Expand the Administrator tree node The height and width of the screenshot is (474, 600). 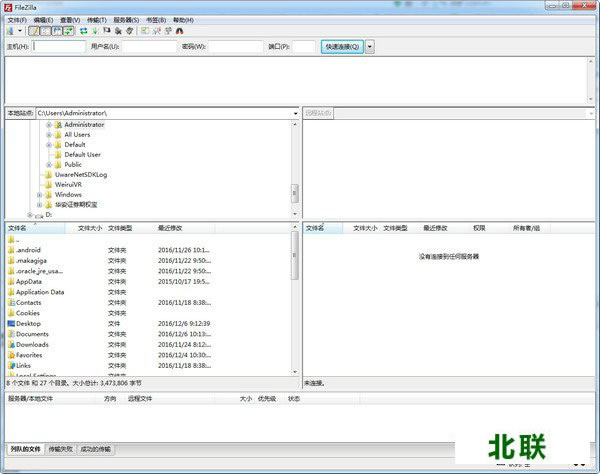tap(49, 125)
